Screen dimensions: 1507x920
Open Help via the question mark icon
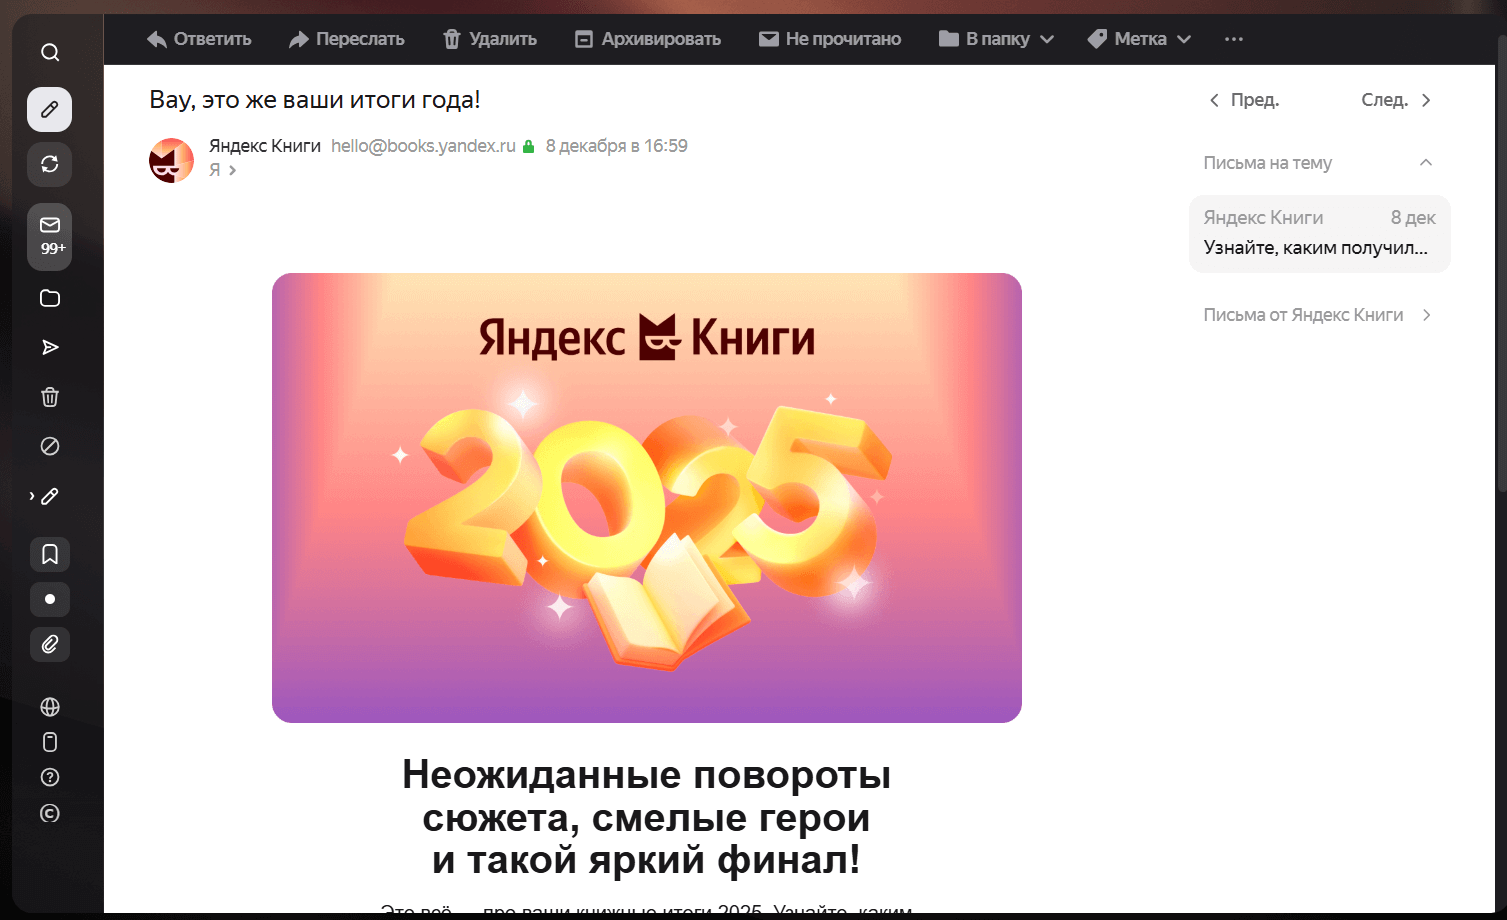[x=49, y=777]
